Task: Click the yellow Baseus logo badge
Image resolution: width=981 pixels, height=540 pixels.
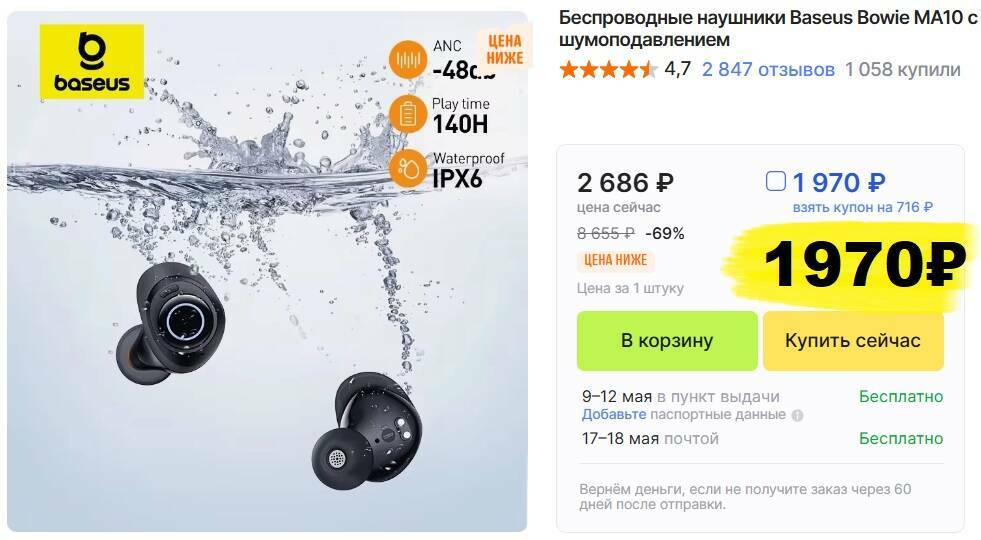Action: (x=92, y=61)
